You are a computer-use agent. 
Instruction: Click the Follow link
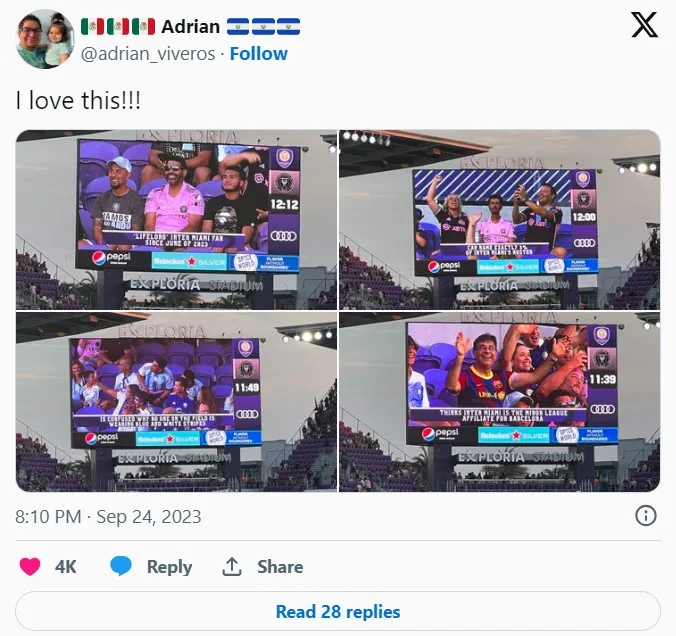[259, 54]
